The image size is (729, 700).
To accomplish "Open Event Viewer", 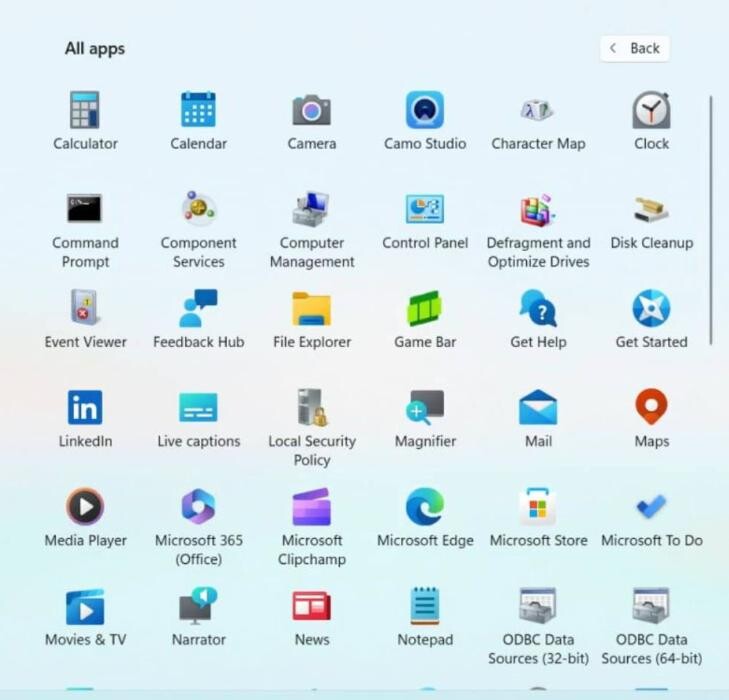I will (x=85, y=309).
